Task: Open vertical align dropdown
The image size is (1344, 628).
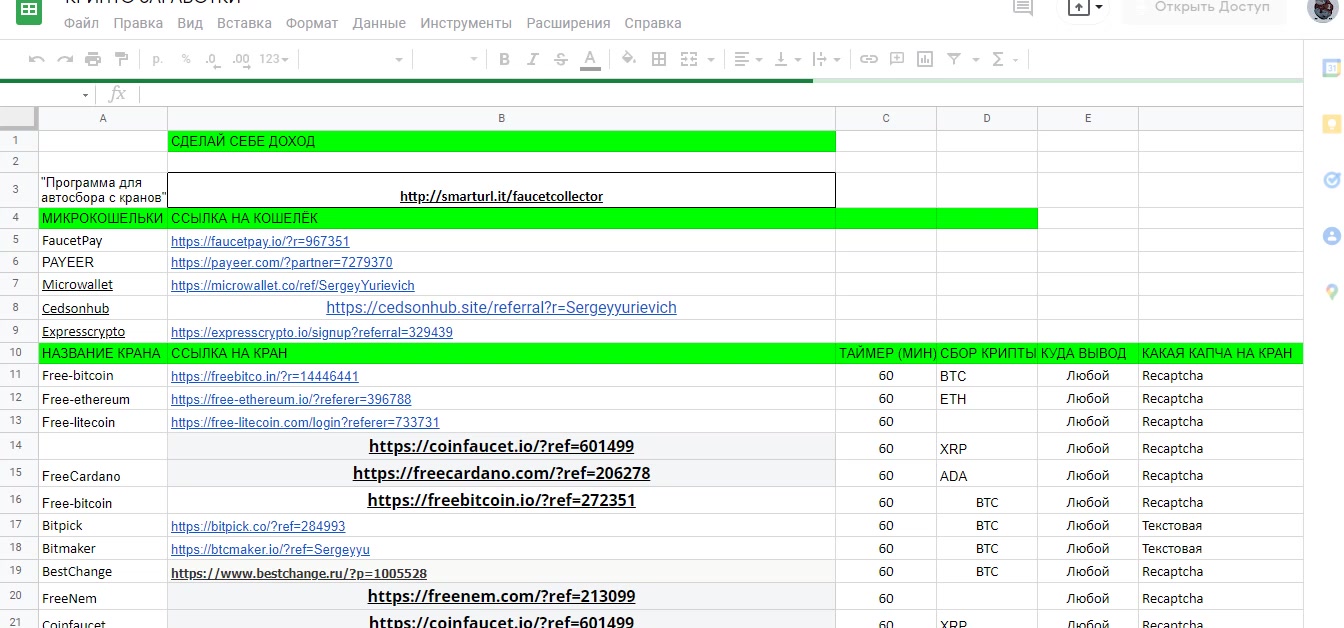Action: pos(788,60)
